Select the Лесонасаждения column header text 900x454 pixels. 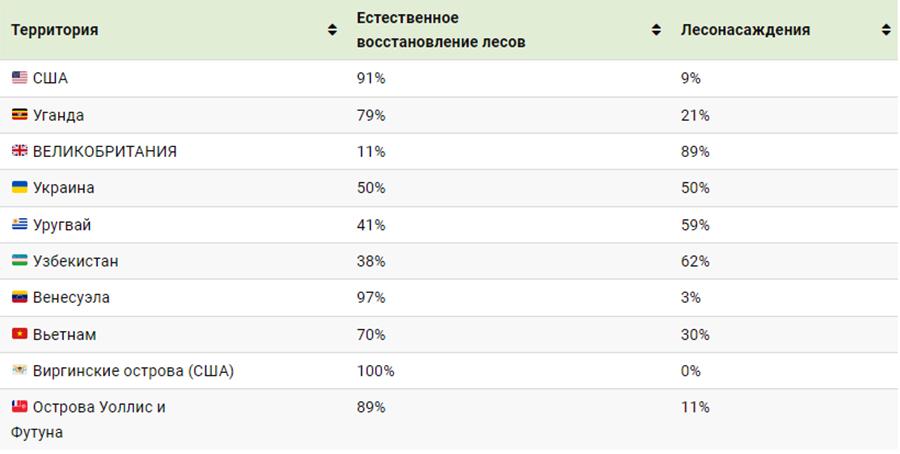click(745, 30)
